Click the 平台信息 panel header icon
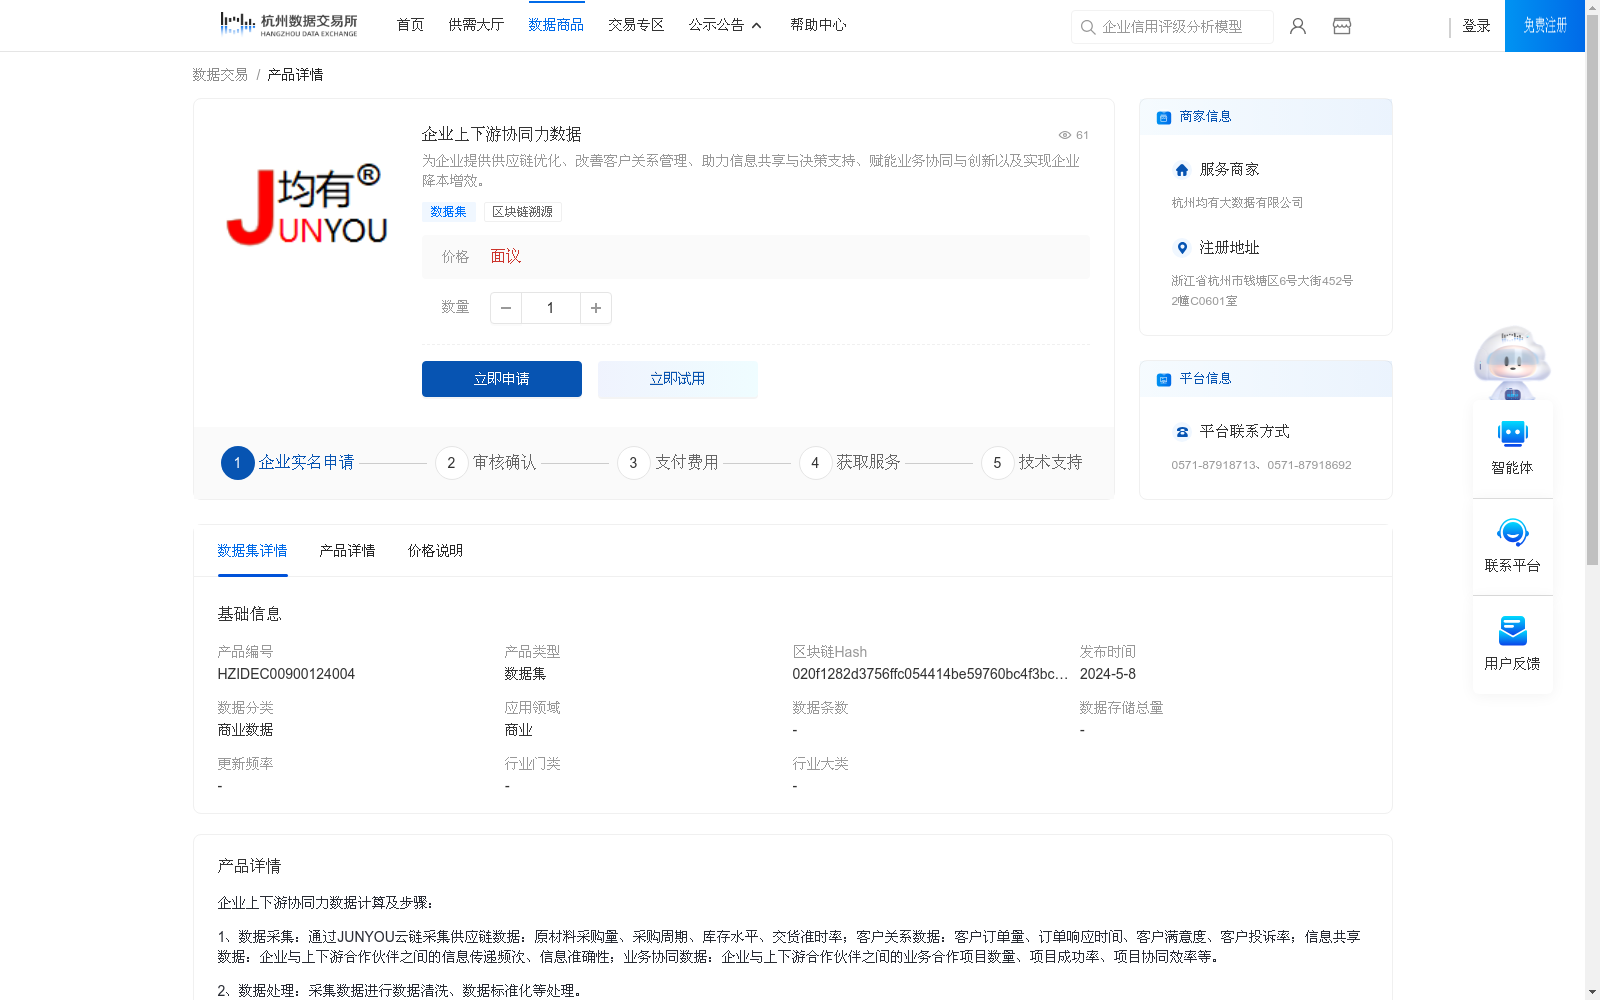Image resolution: width=1600 pixels, height=1000 pixels. (1164, 379)
